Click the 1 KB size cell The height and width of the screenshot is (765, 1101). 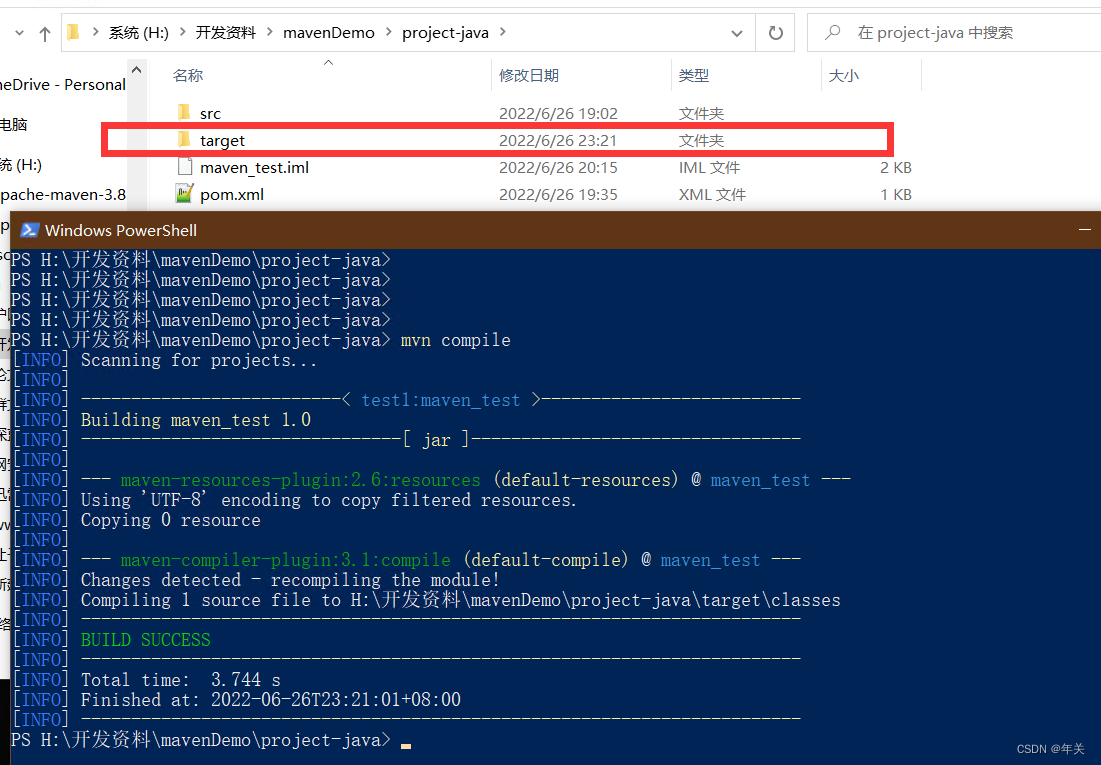(x=896, y=195)
